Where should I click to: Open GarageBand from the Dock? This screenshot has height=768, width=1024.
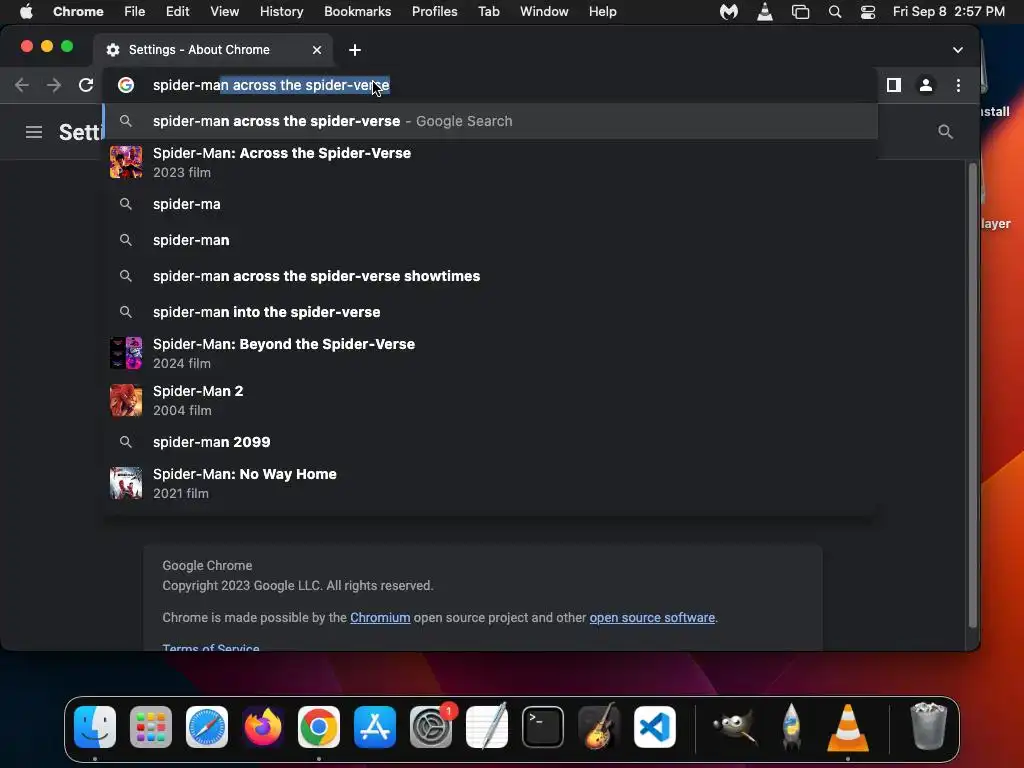[599, 727]
